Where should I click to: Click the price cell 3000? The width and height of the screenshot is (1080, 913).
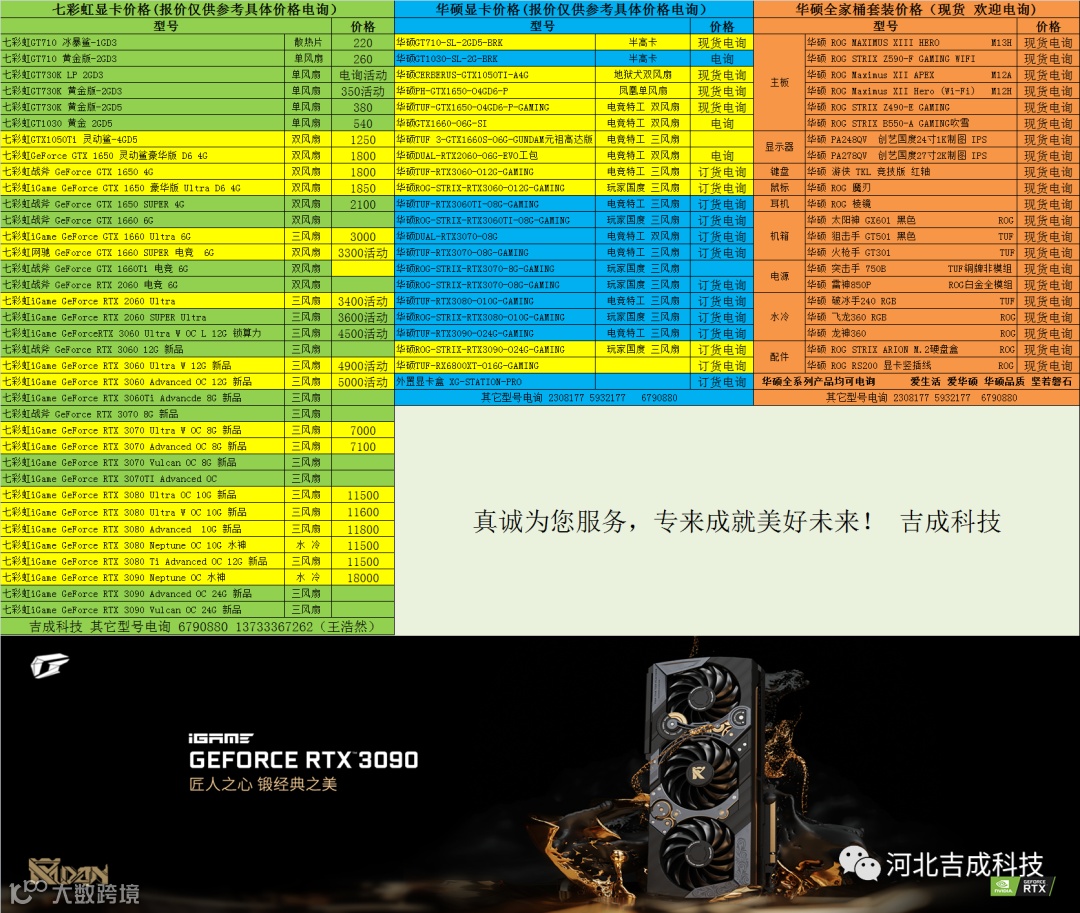(363, 237)
